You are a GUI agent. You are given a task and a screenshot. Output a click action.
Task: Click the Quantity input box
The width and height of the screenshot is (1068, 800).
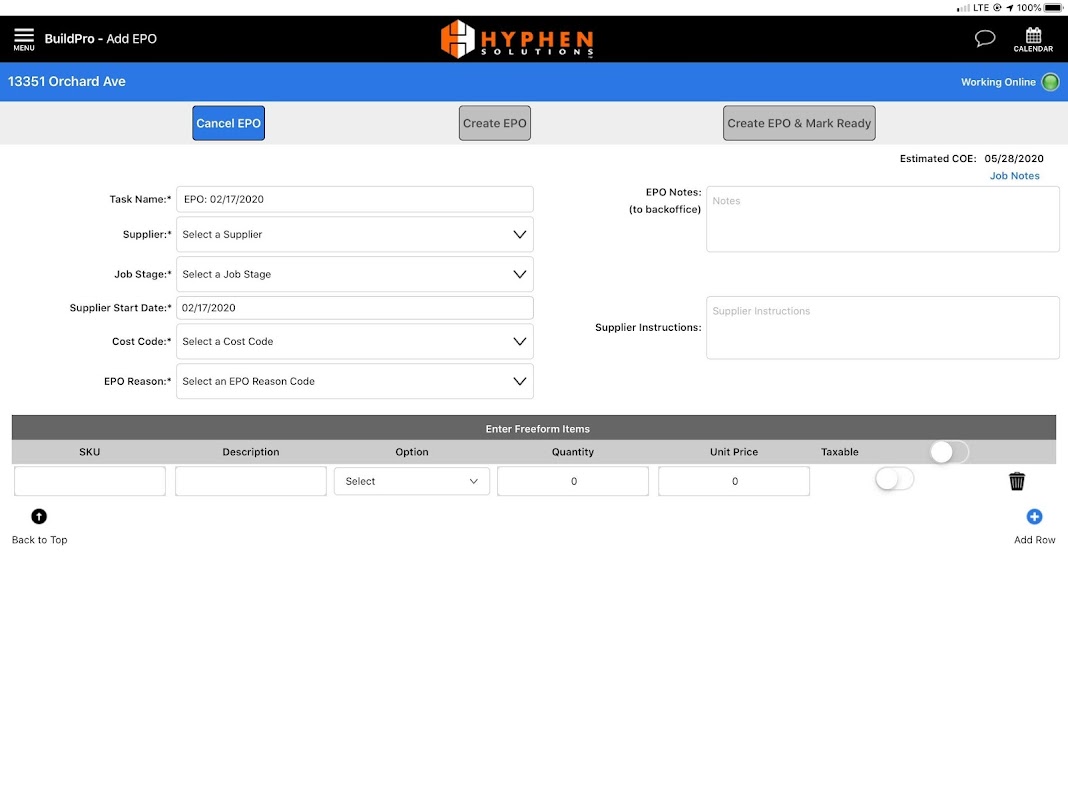click(x=573, y=481)
